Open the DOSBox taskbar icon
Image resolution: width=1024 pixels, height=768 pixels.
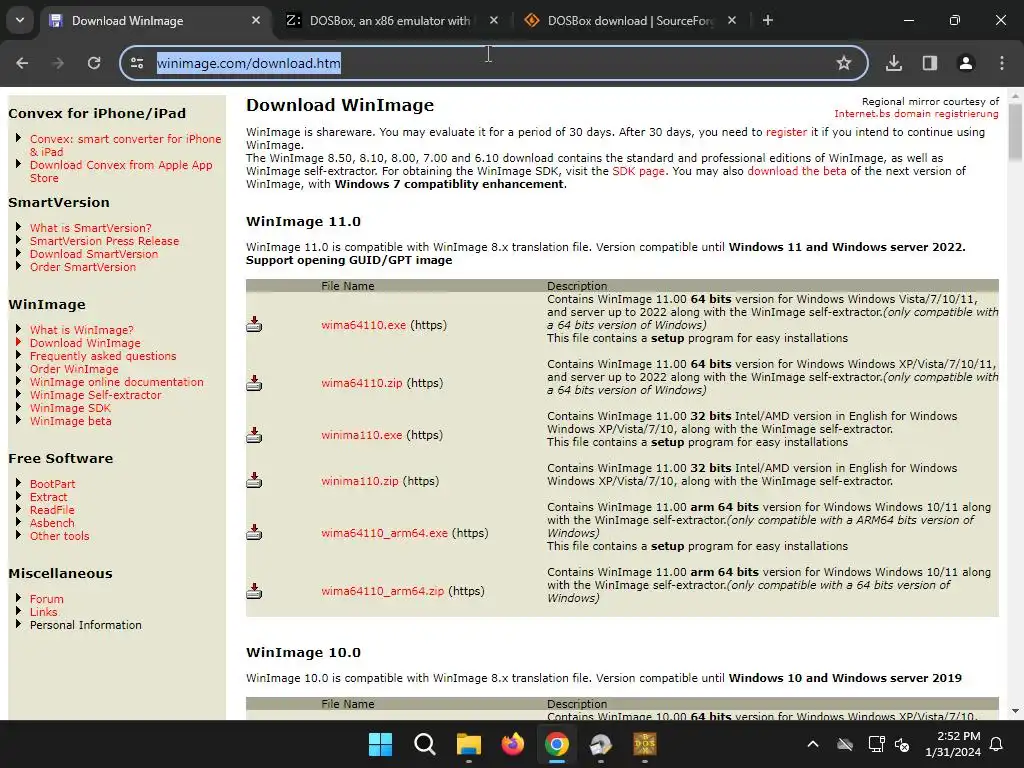tap(645, 744)
